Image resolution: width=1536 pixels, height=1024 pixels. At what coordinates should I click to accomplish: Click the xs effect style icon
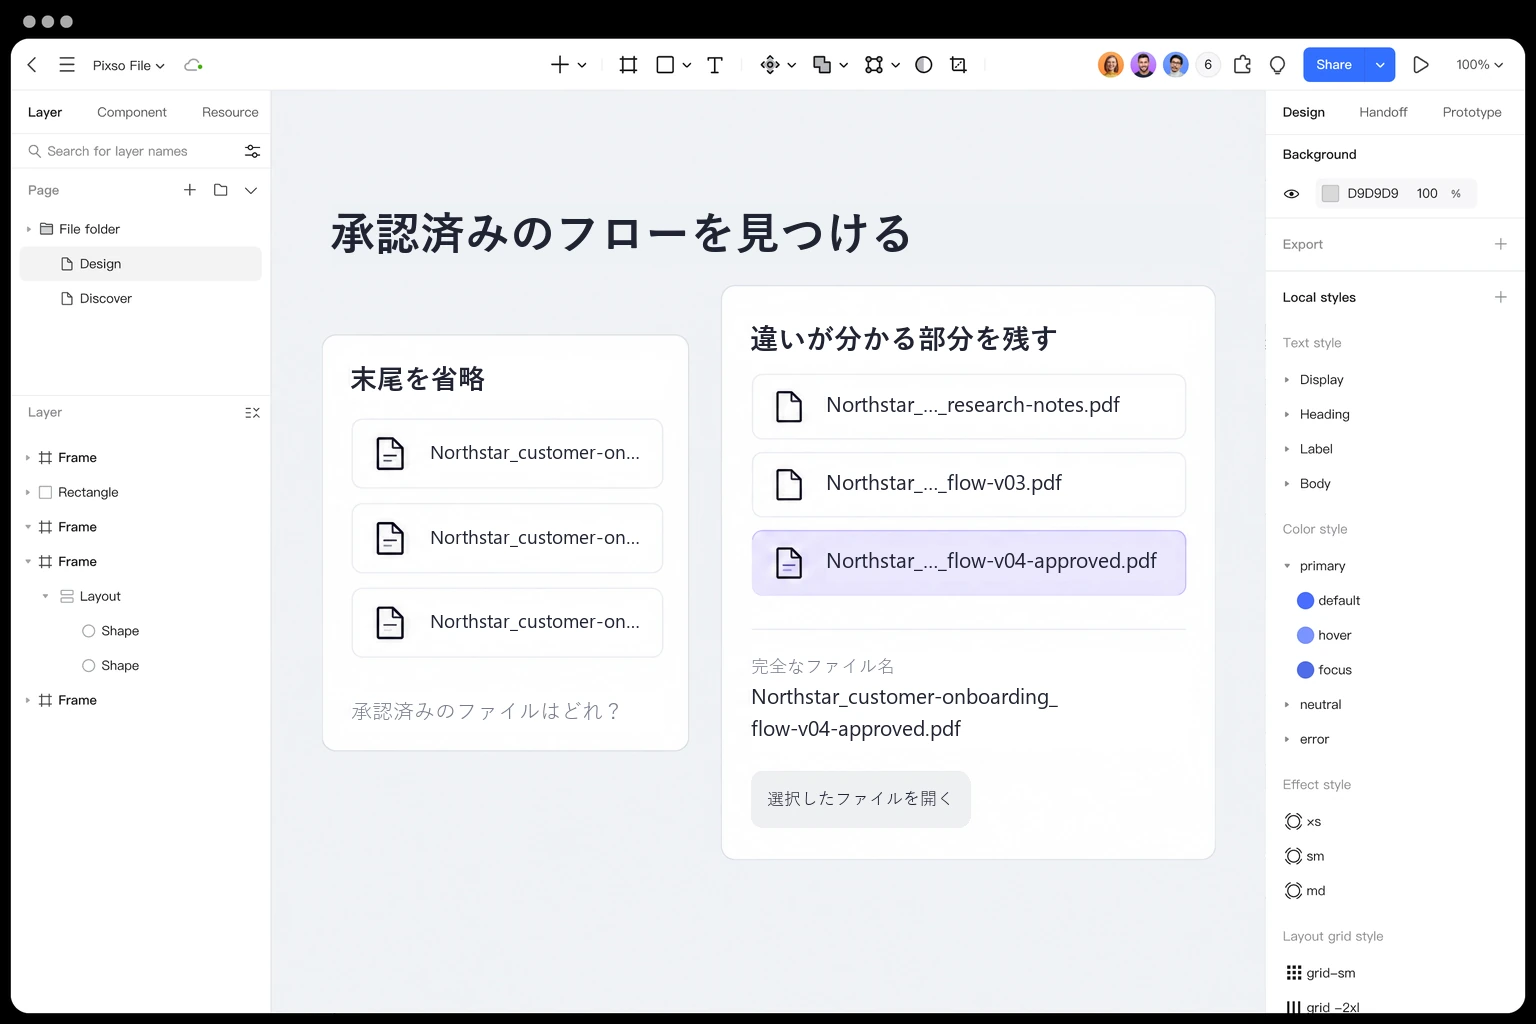[1293, 822]
